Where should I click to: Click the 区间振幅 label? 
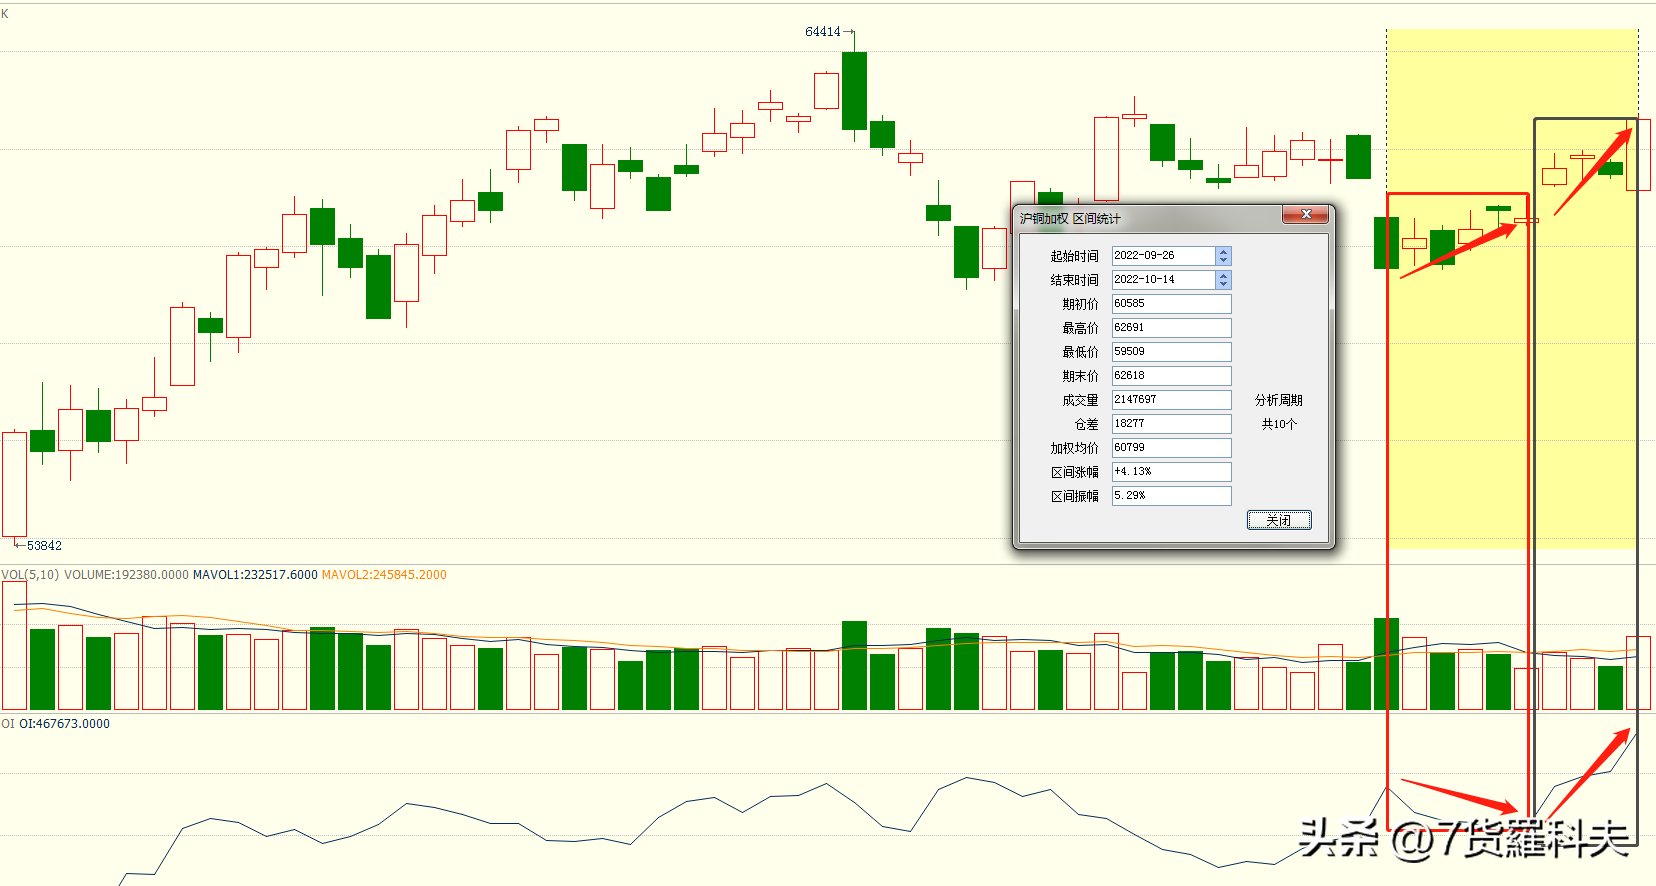[1074, 496]
